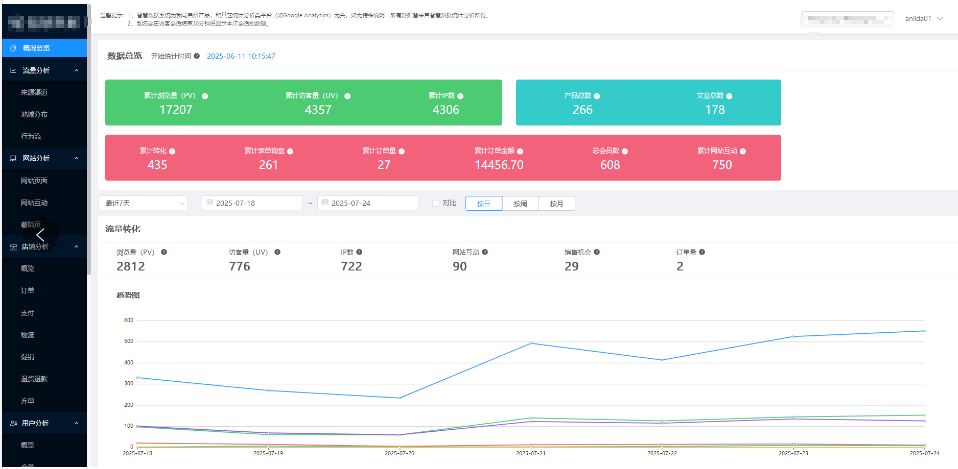Click info icon beside 订单量 metric
This screenshot has height=469, width=958.
coord(700,252)
